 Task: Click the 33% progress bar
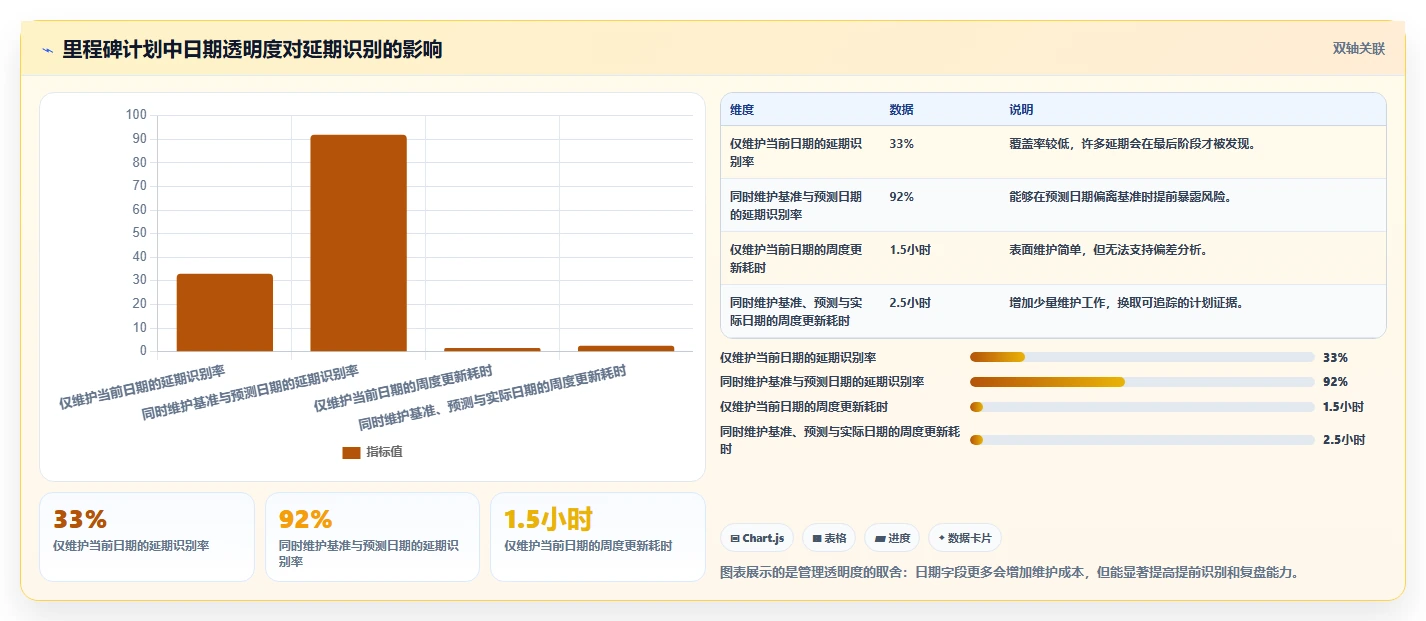[x=1142, y=357]
